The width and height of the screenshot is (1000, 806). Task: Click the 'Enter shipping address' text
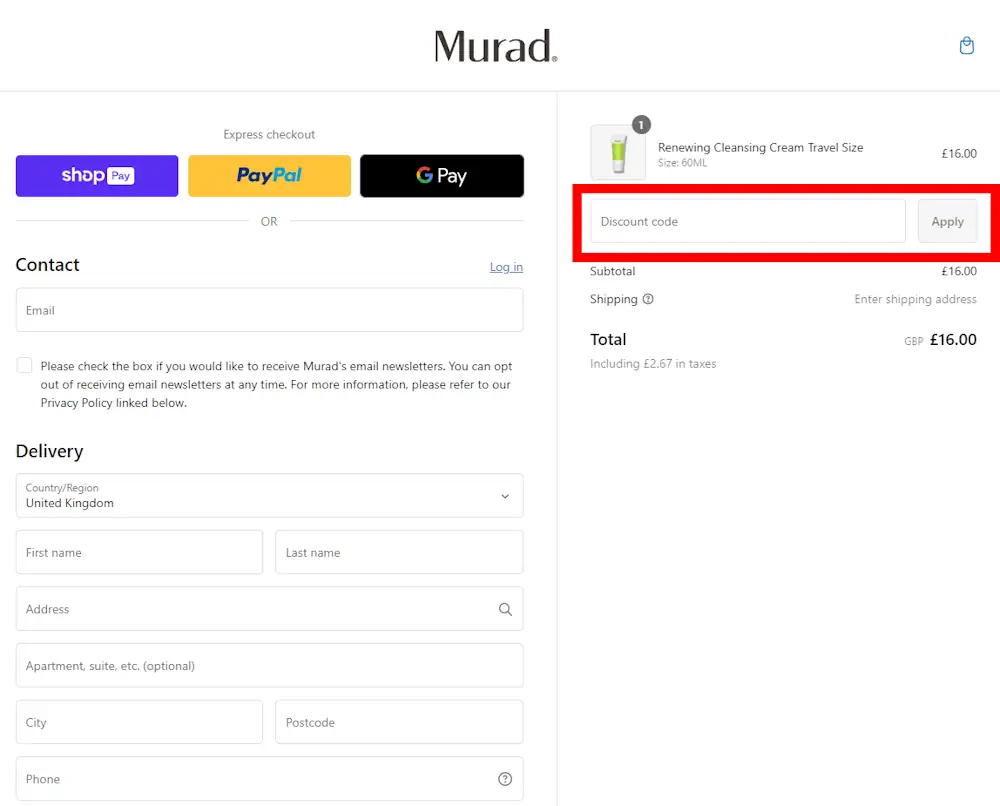(915, 299)
